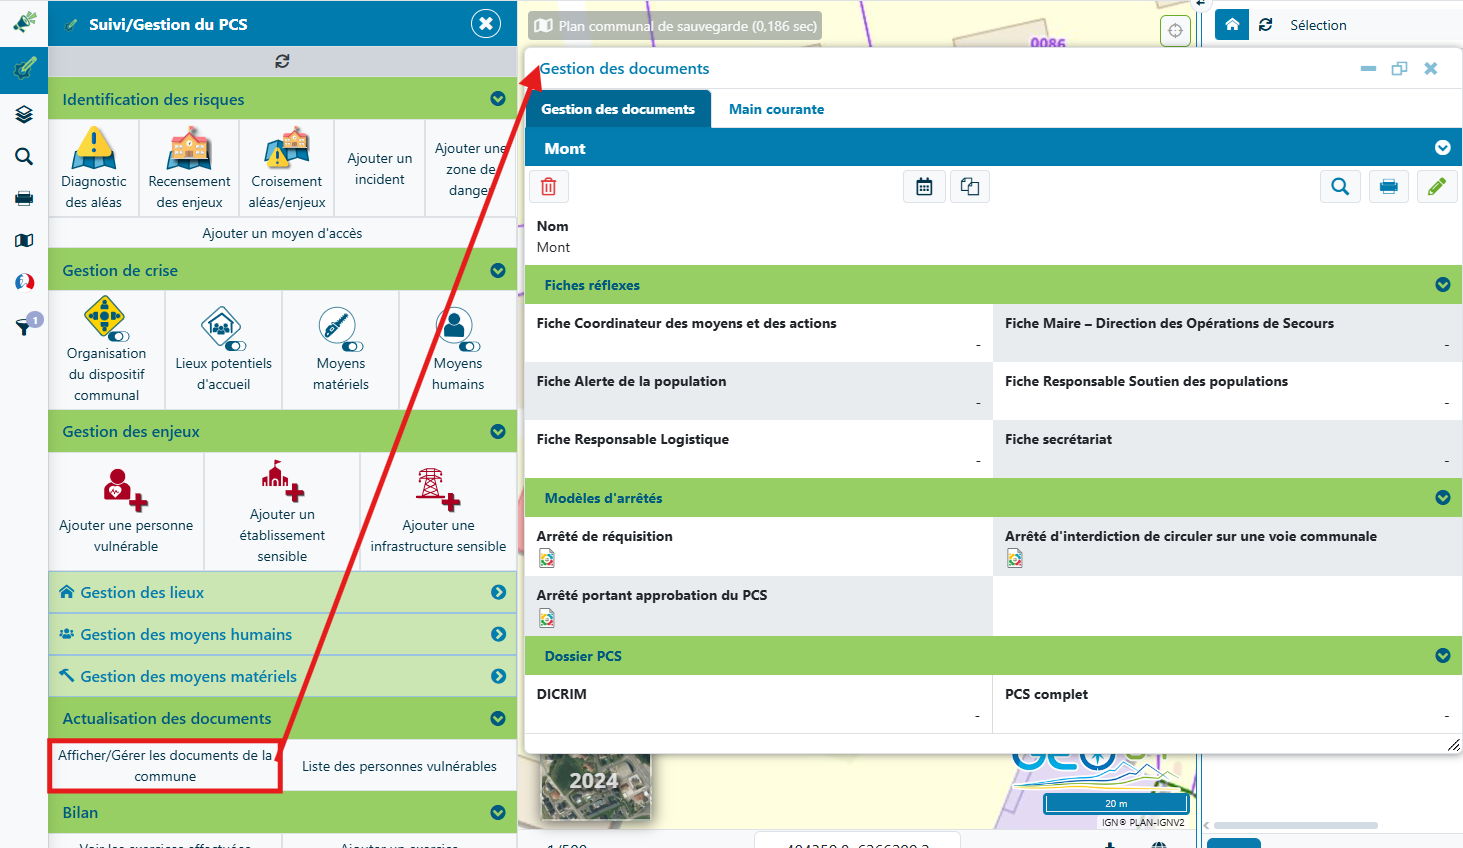Collapse the Dossier PCS section
The width and height of the screenshot is (1463, 848).
pos(1443,656)
